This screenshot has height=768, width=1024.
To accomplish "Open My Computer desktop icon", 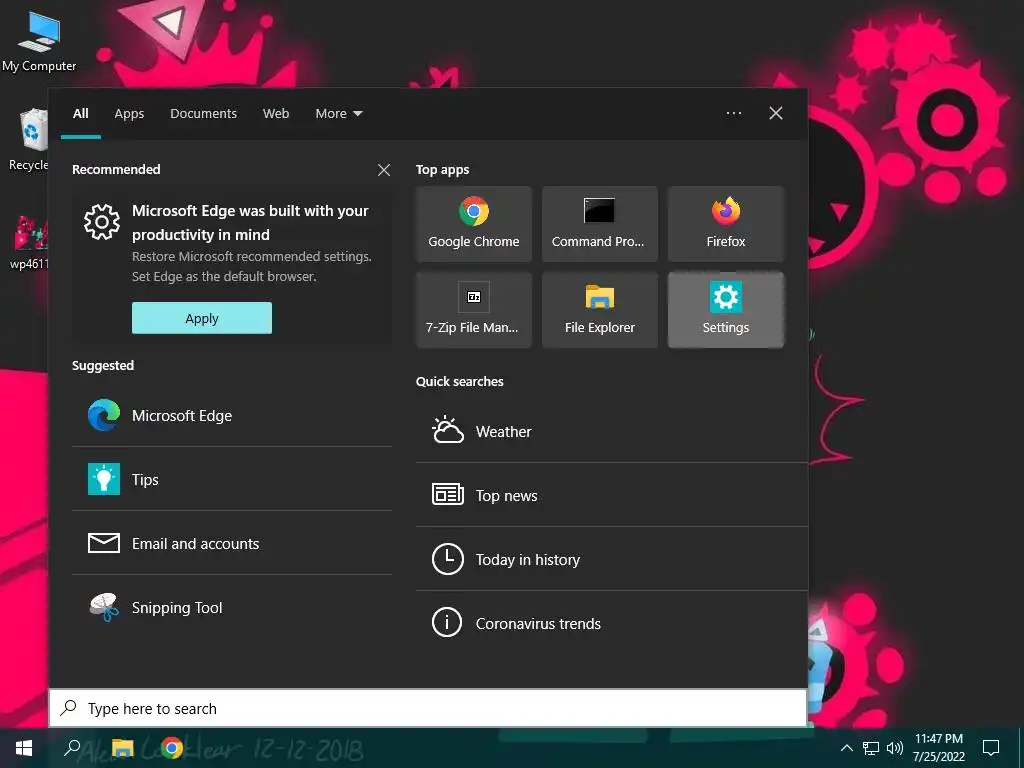I will pos(39,42).
